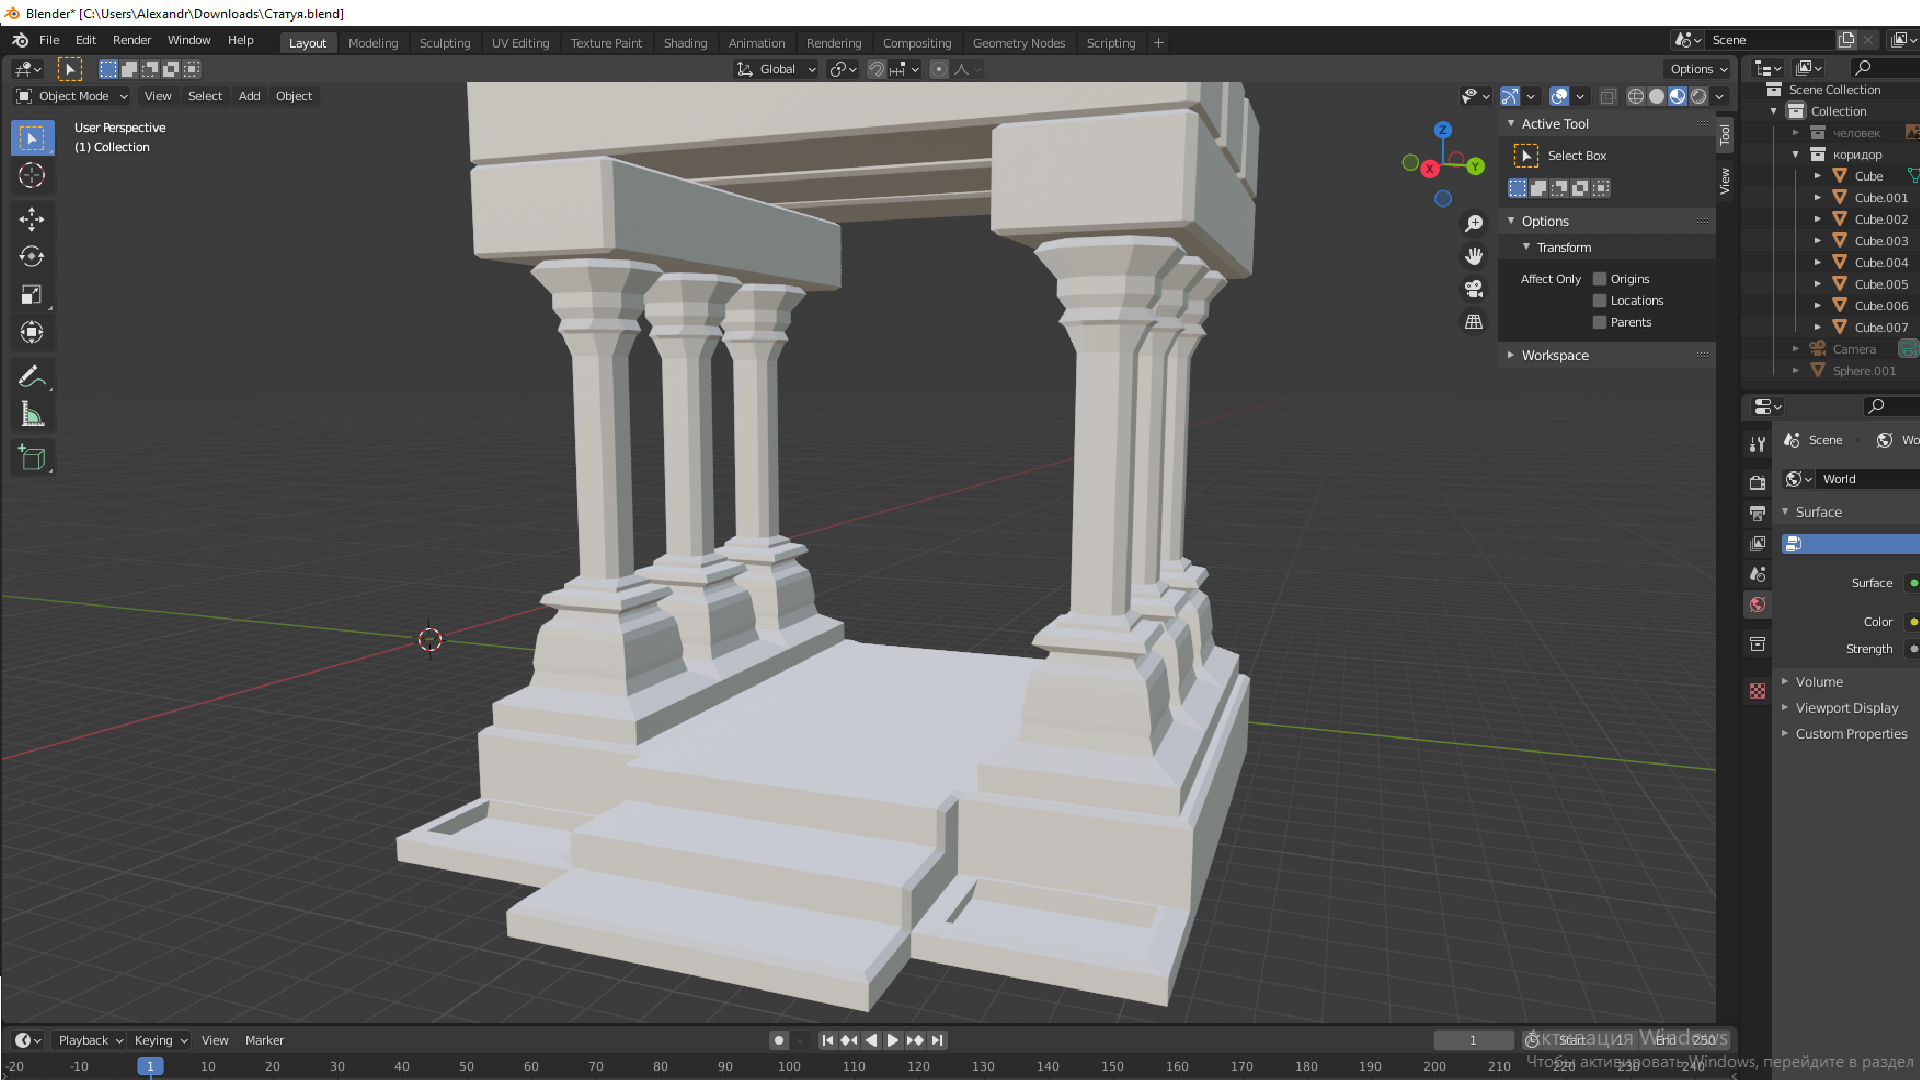
Task: Switch to the Shading workspace tab
Action: (685, 43)
